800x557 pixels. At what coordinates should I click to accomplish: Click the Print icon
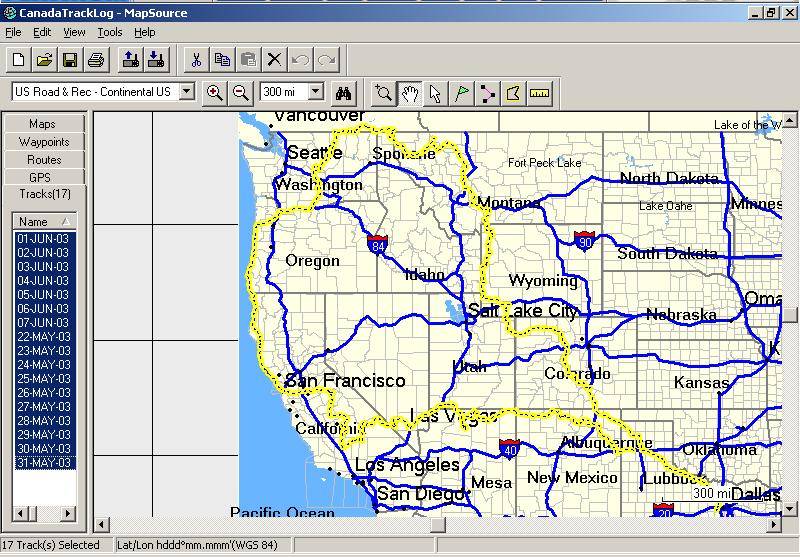tap(96, 60)
